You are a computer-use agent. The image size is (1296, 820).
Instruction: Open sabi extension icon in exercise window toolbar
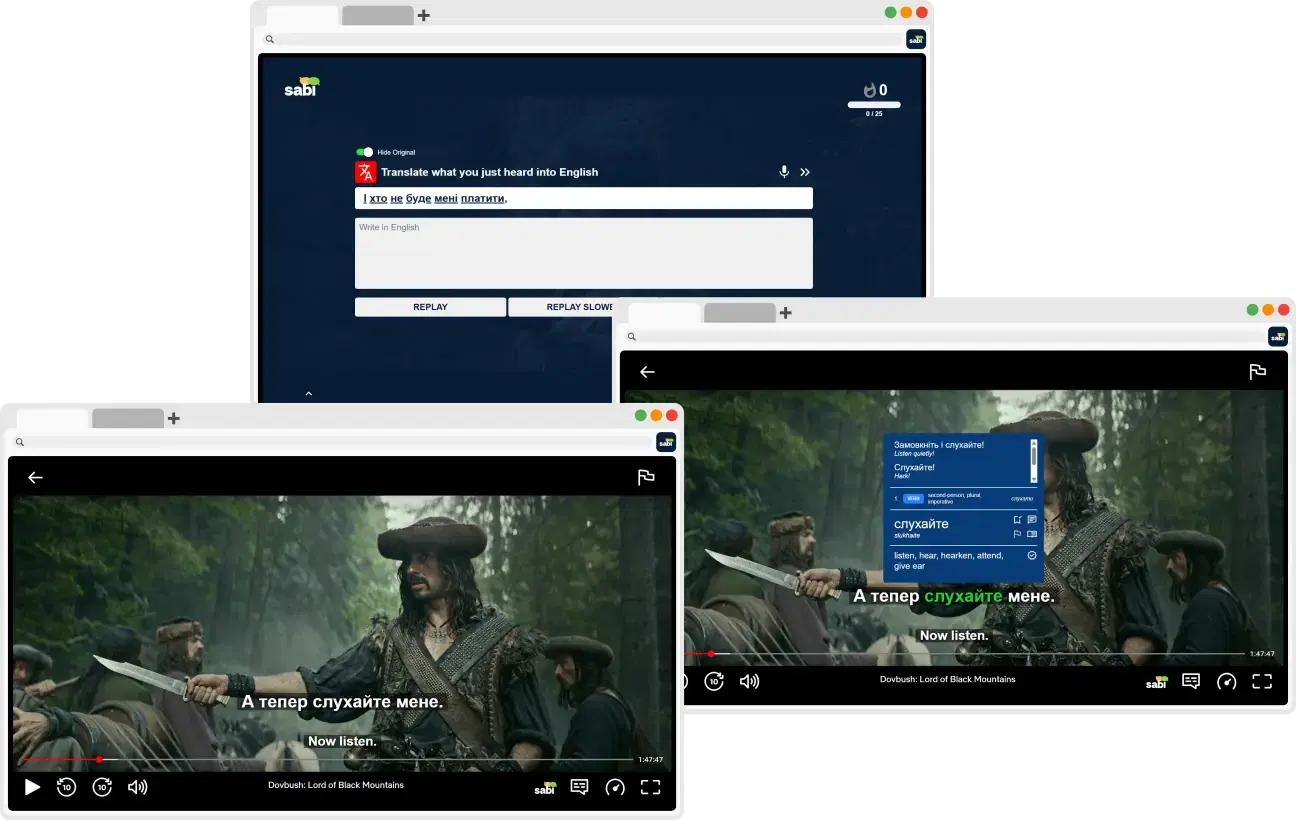pos(916,39)
